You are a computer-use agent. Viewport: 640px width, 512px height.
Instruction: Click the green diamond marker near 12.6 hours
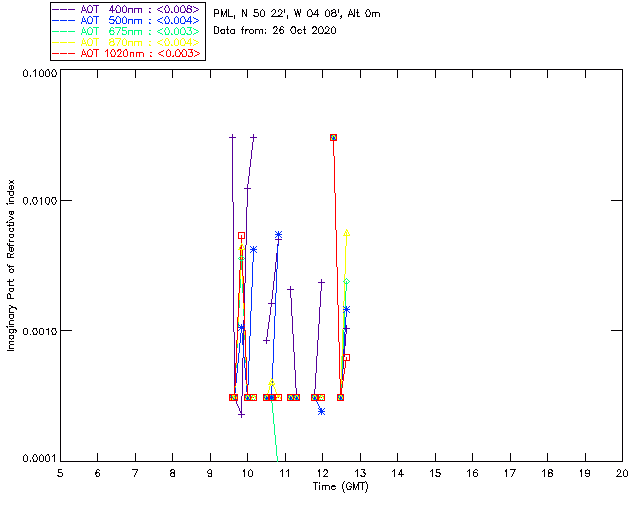[x=347, y=282]
